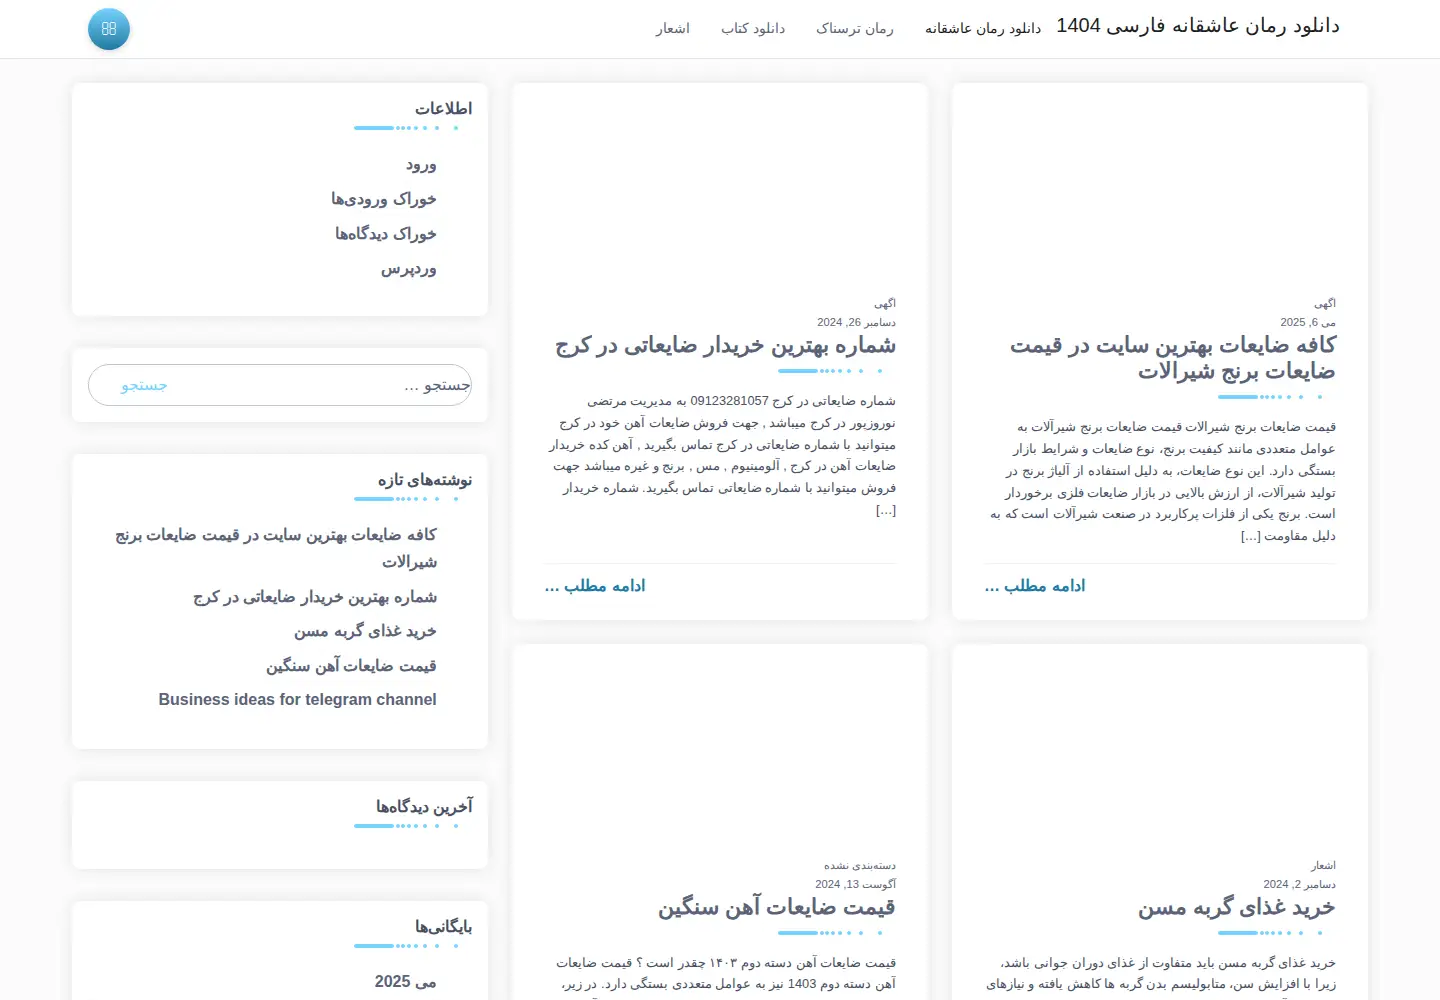Open the دانلود رمان عاشقانه menu item
The width and height of the screenshot is (1440, 1000).
983,29
